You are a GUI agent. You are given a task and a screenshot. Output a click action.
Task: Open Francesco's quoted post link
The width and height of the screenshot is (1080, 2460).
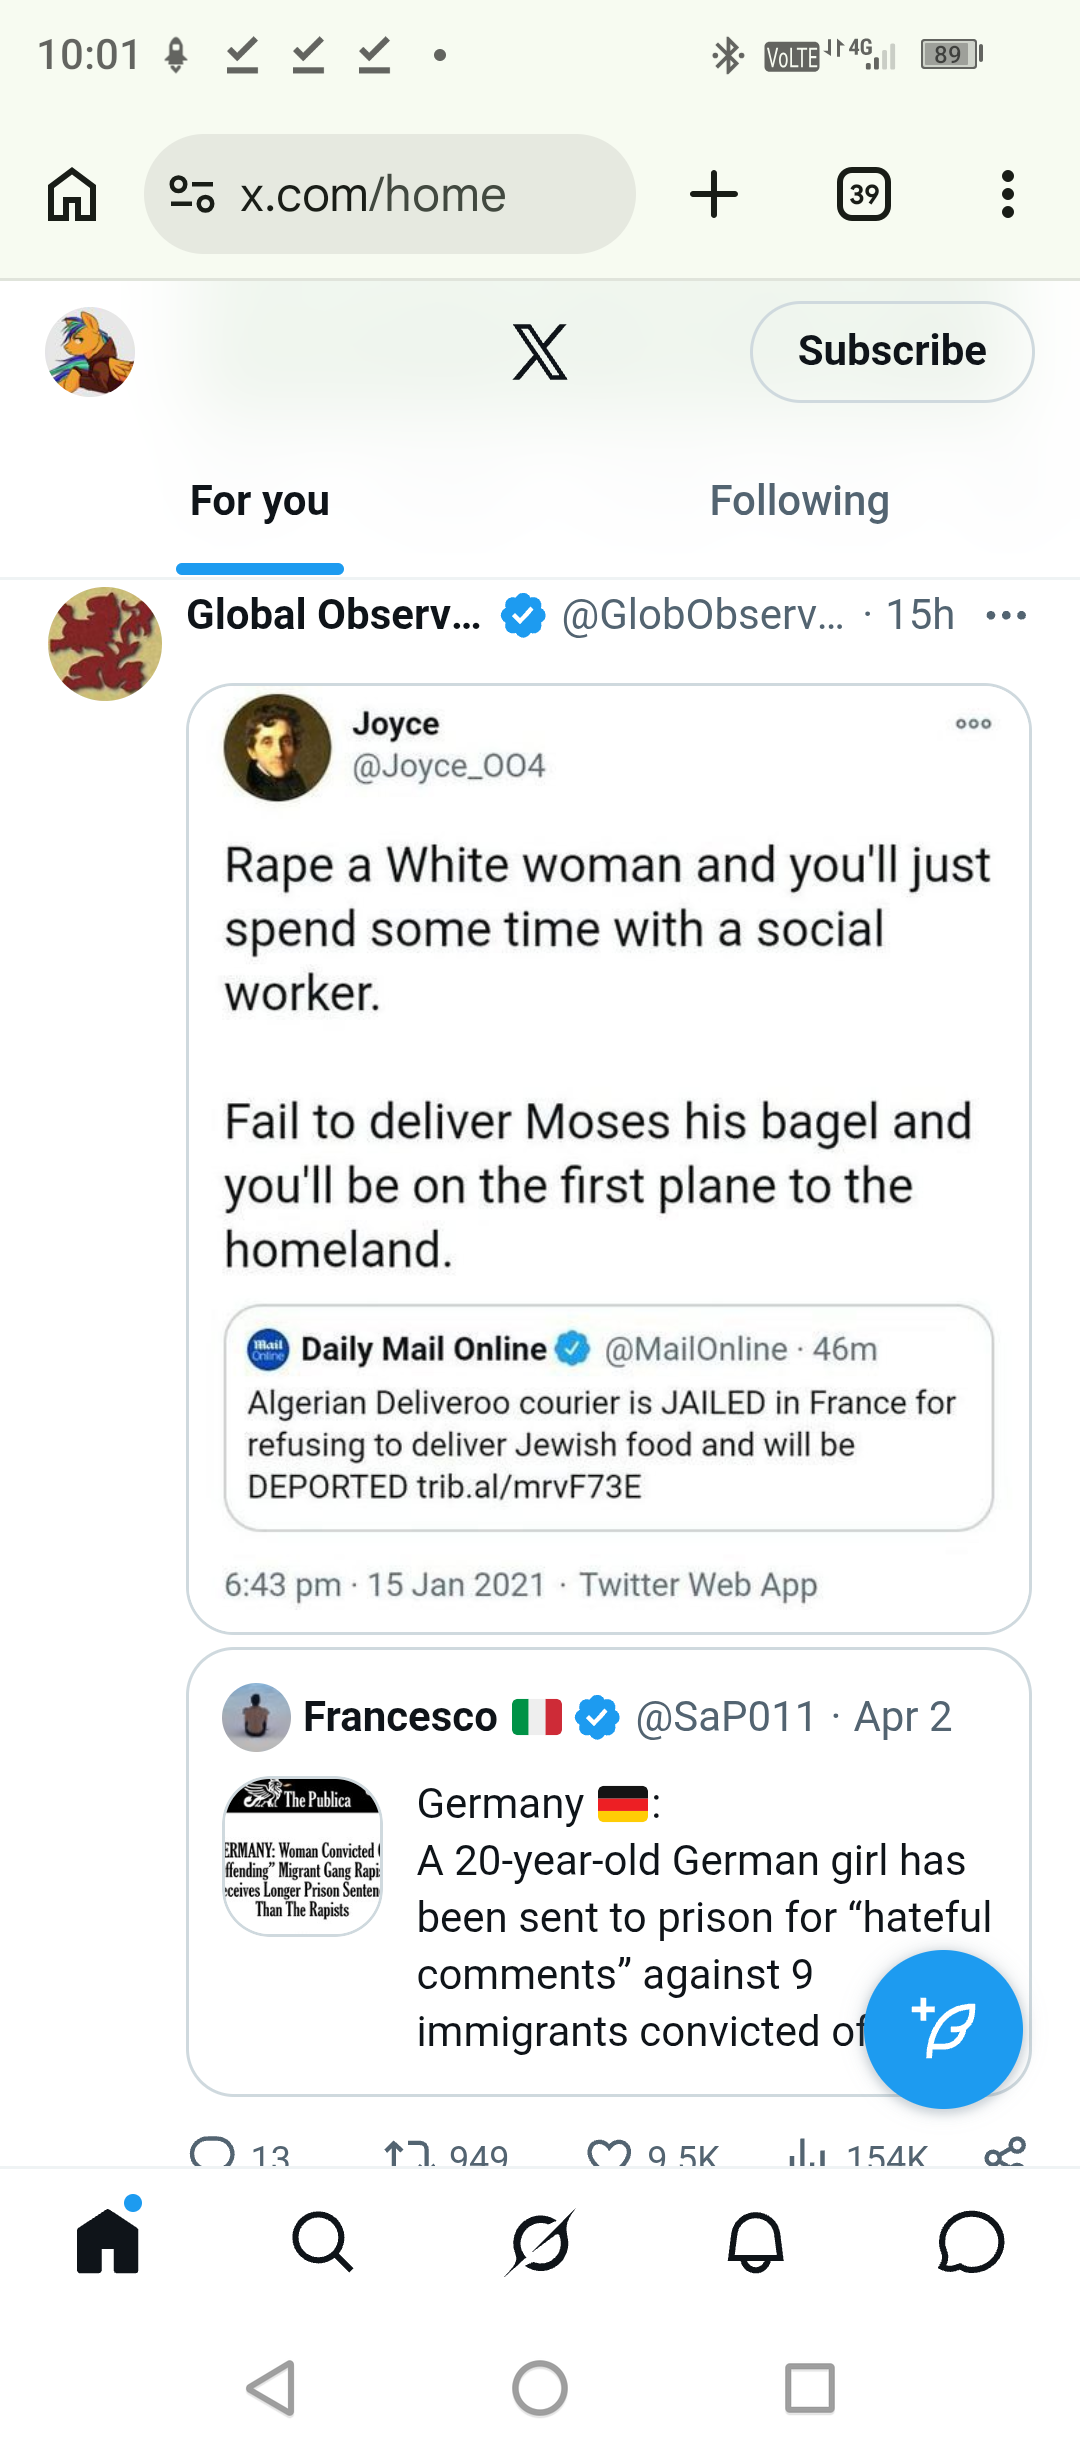[x=608, y=1870]
